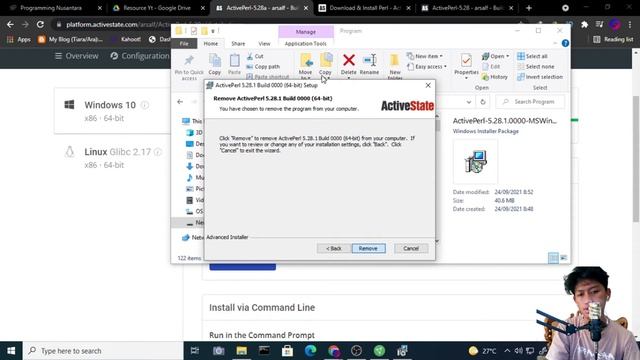This screenshot has height=360, width=640.
Task: Open File Explorer from taskbar
Action: 241,351
